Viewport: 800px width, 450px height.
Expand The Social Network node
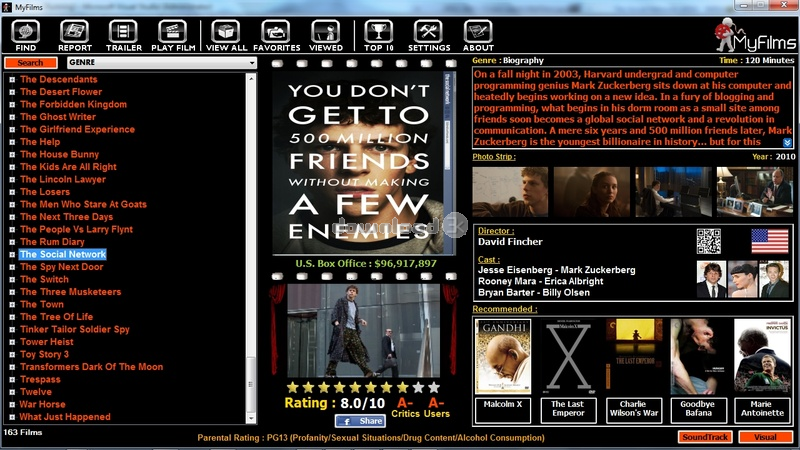(12, 255)
